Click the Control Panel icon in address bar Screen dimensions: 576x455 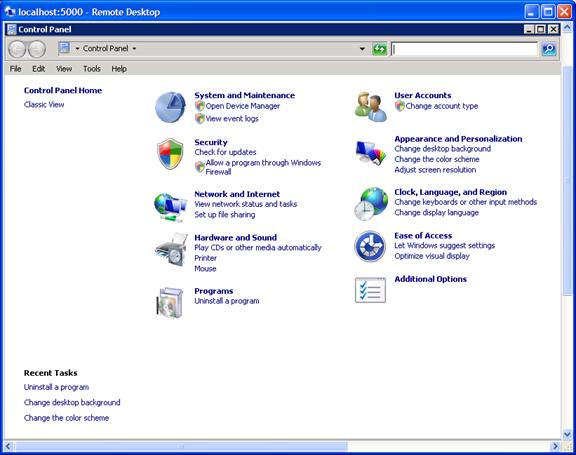click(65, 48)
